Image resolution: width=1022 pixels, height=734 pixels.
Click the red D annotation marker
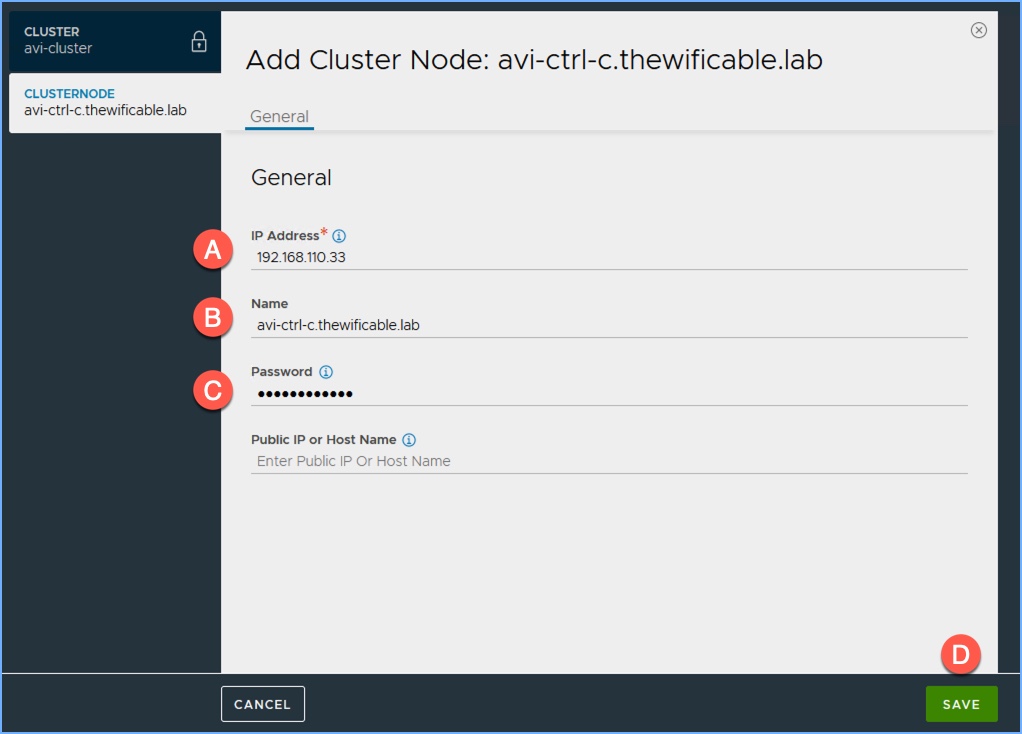click(x=961, y=655)
